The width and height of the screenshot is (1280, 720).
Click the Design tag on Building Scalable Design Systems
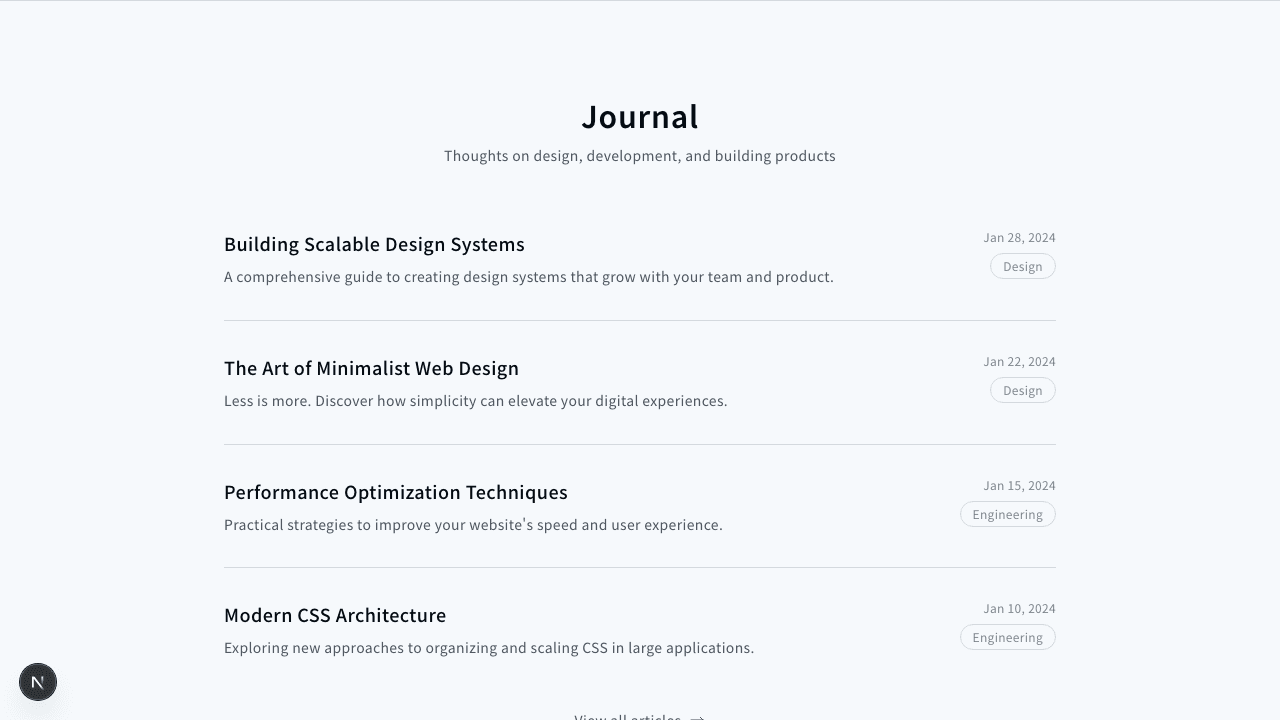(x=1022, y=267)
